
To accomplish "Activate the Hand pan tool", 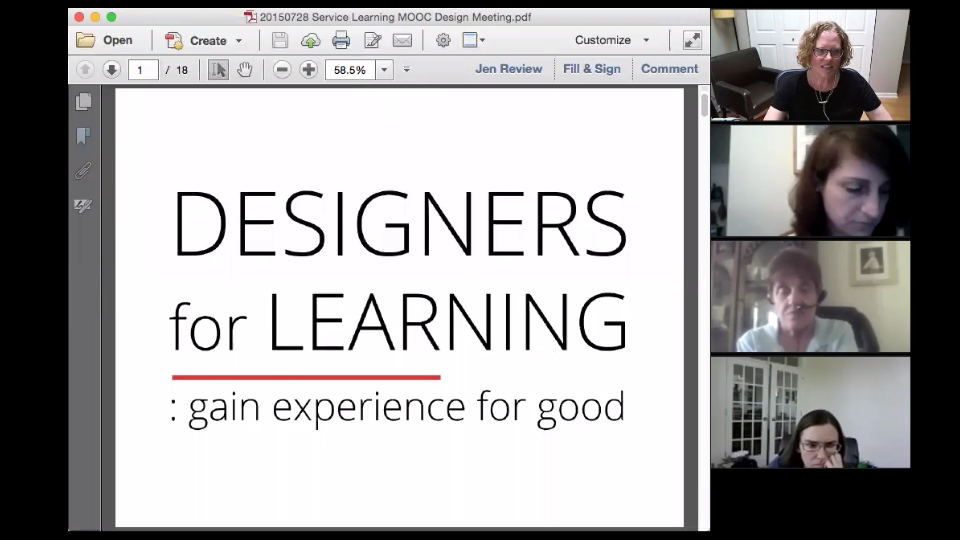I will 244,70.
